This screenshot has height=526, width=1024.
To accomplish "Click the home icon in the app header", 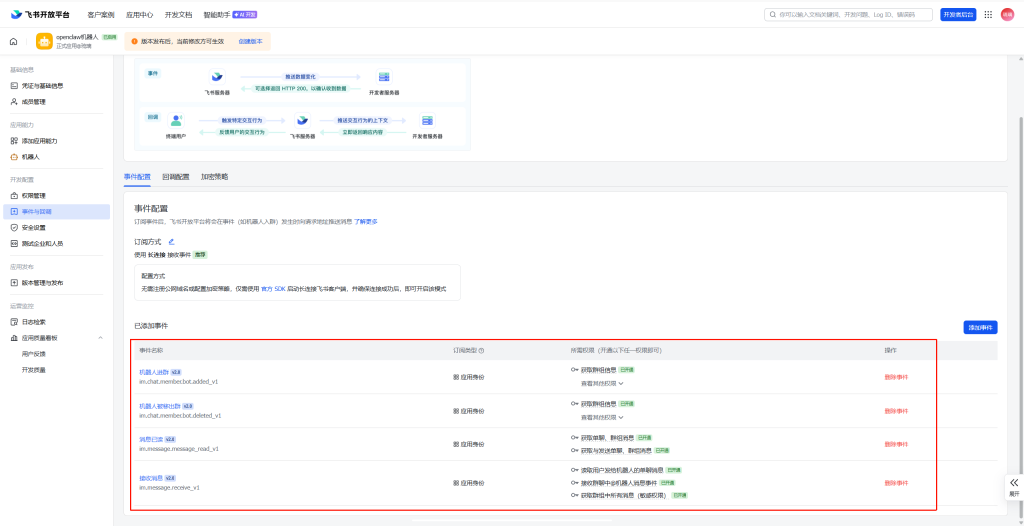I will coord(14,41).
